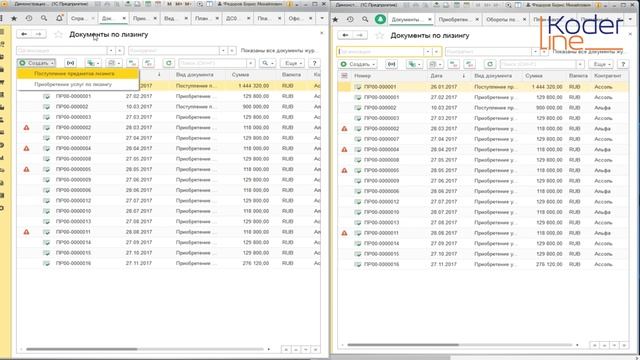The width and height of the screenshot is (640, 360).
Task: Close the 'План...' tab in left window
Action: coord(217,18)
